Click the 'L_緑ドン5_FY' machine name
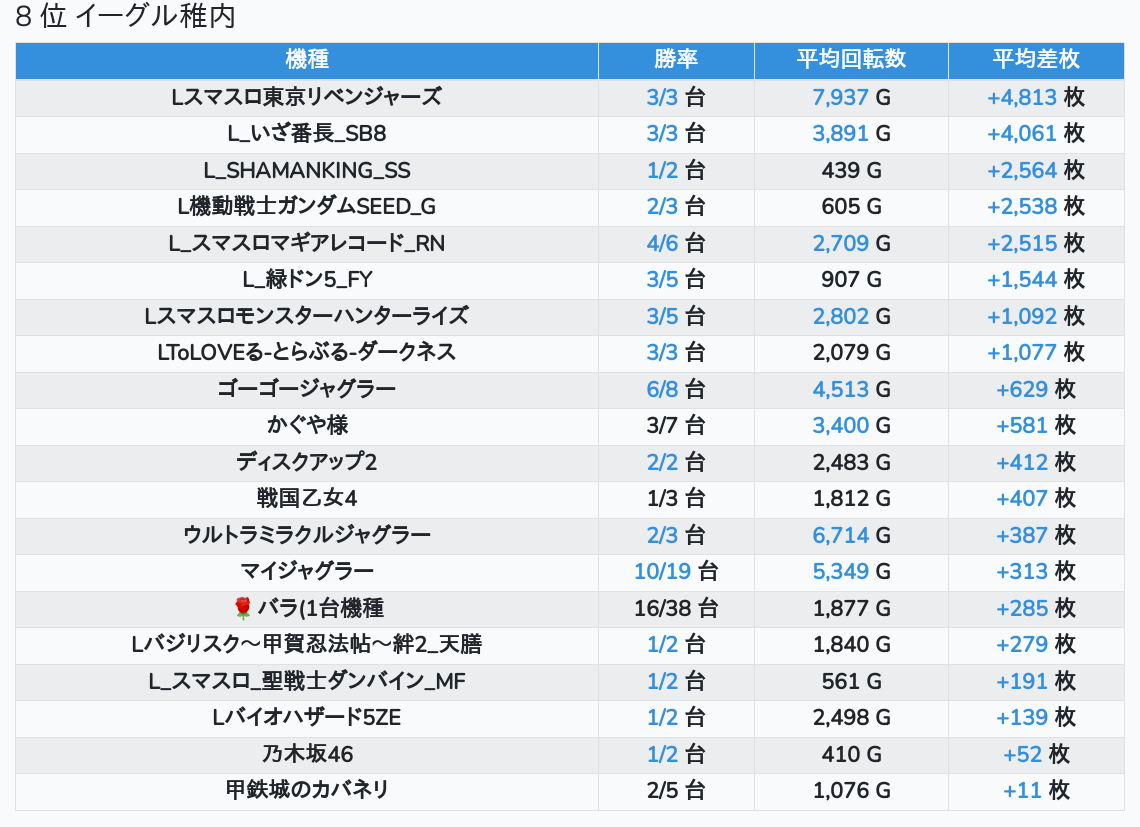The height and width of the screenshot is (827, 1140). [x=307, y=279]
